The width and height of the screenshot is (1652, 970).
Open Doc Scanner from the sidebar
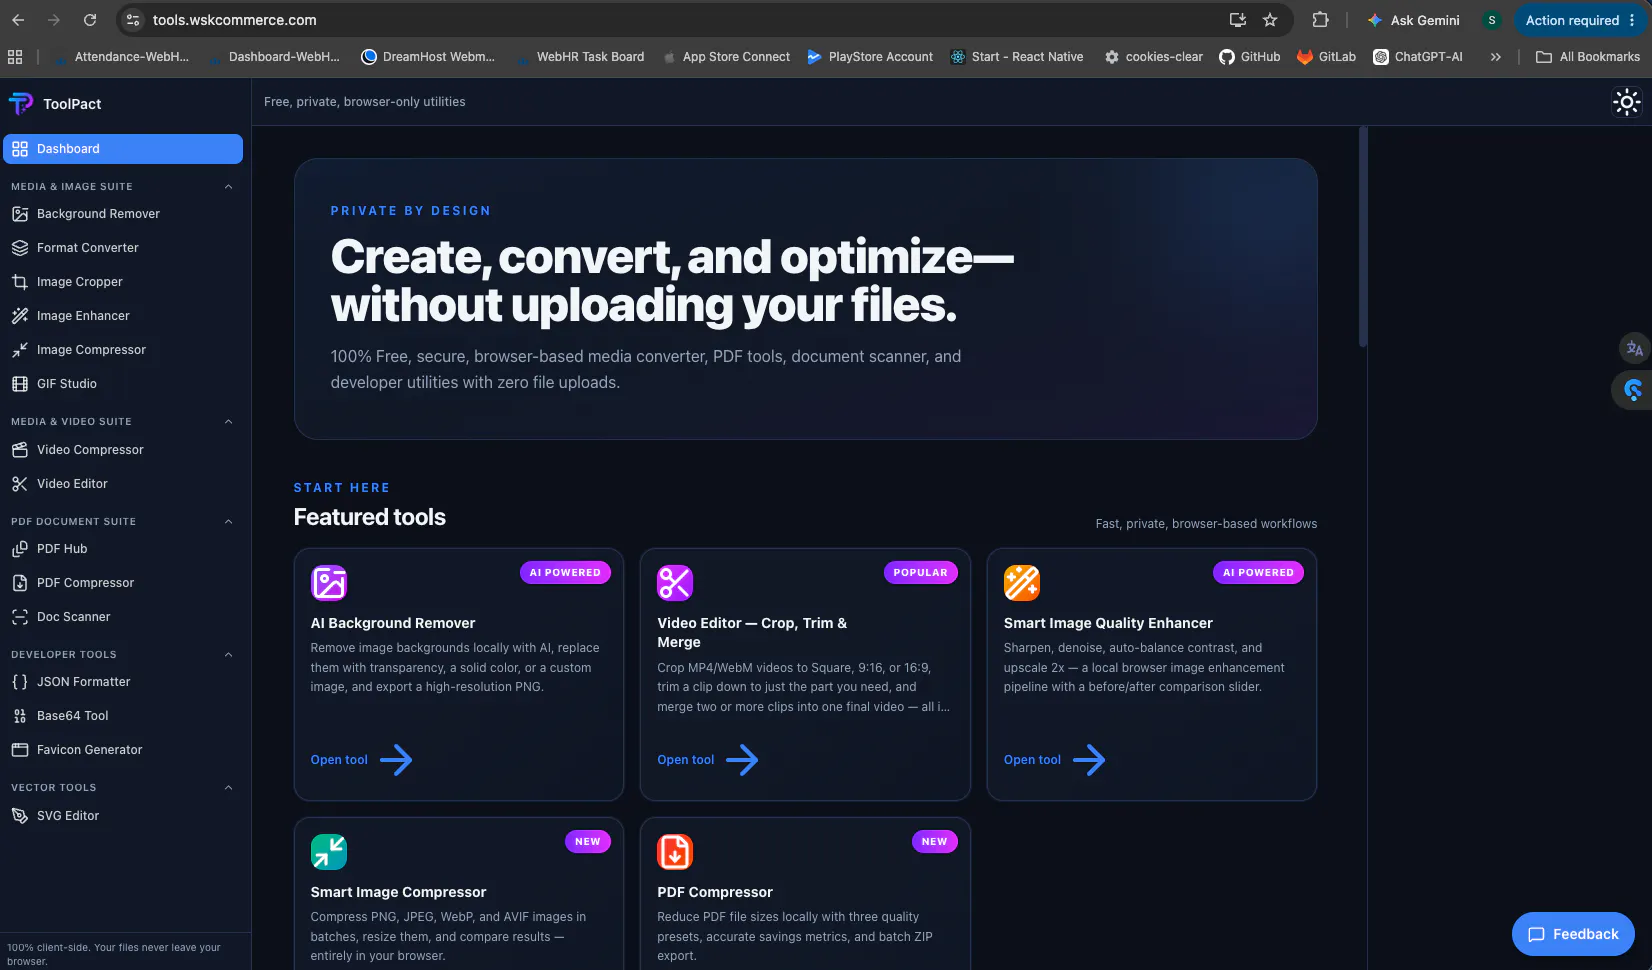(123, 617)
